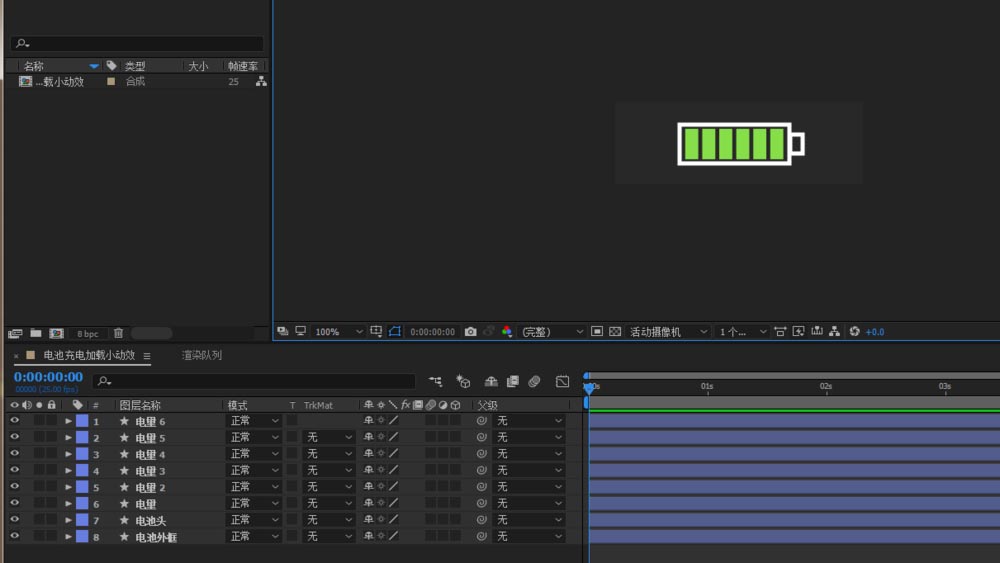Screen dimensions: 1000x563
Task: Open the comp flowchart icon in viewer bar
Action: click(834, 332)
